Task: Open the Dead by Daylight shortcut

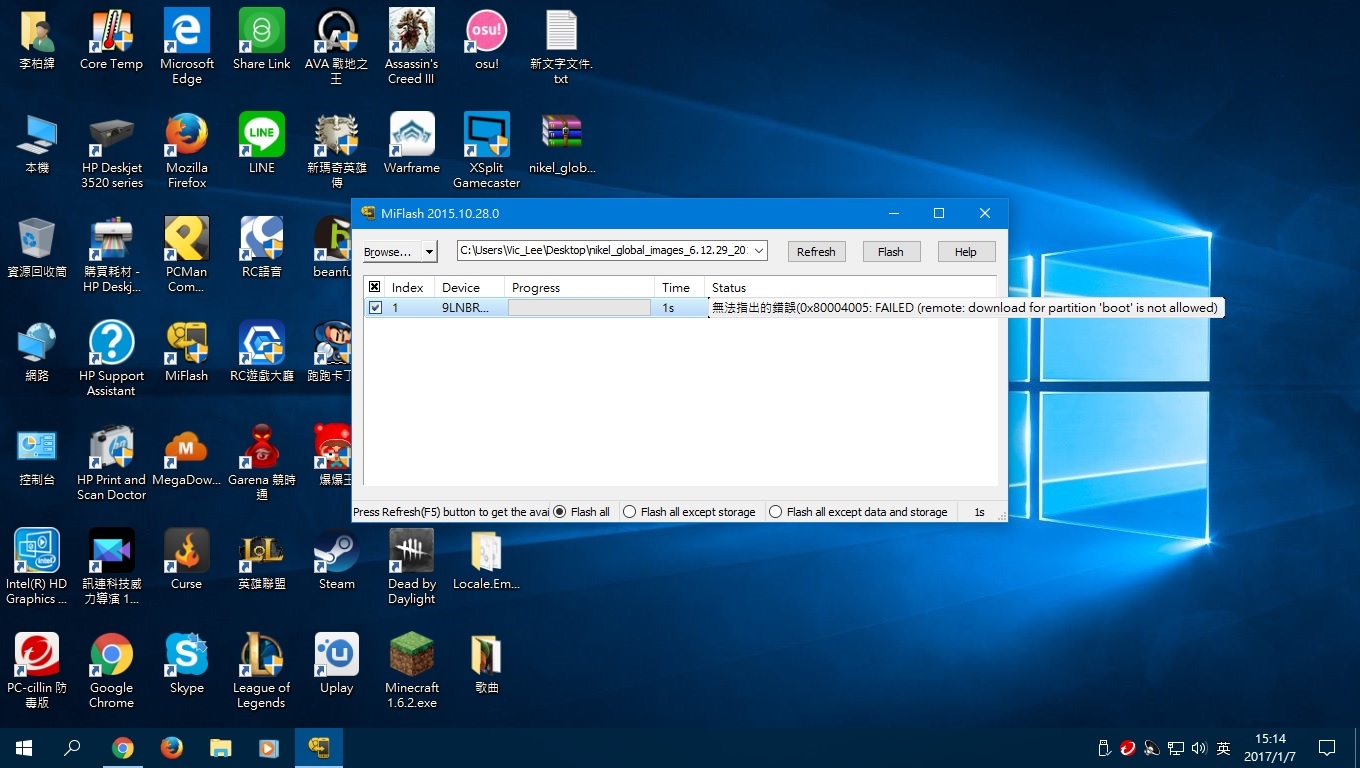Action: pyautogui.click(x=411, y=567)
